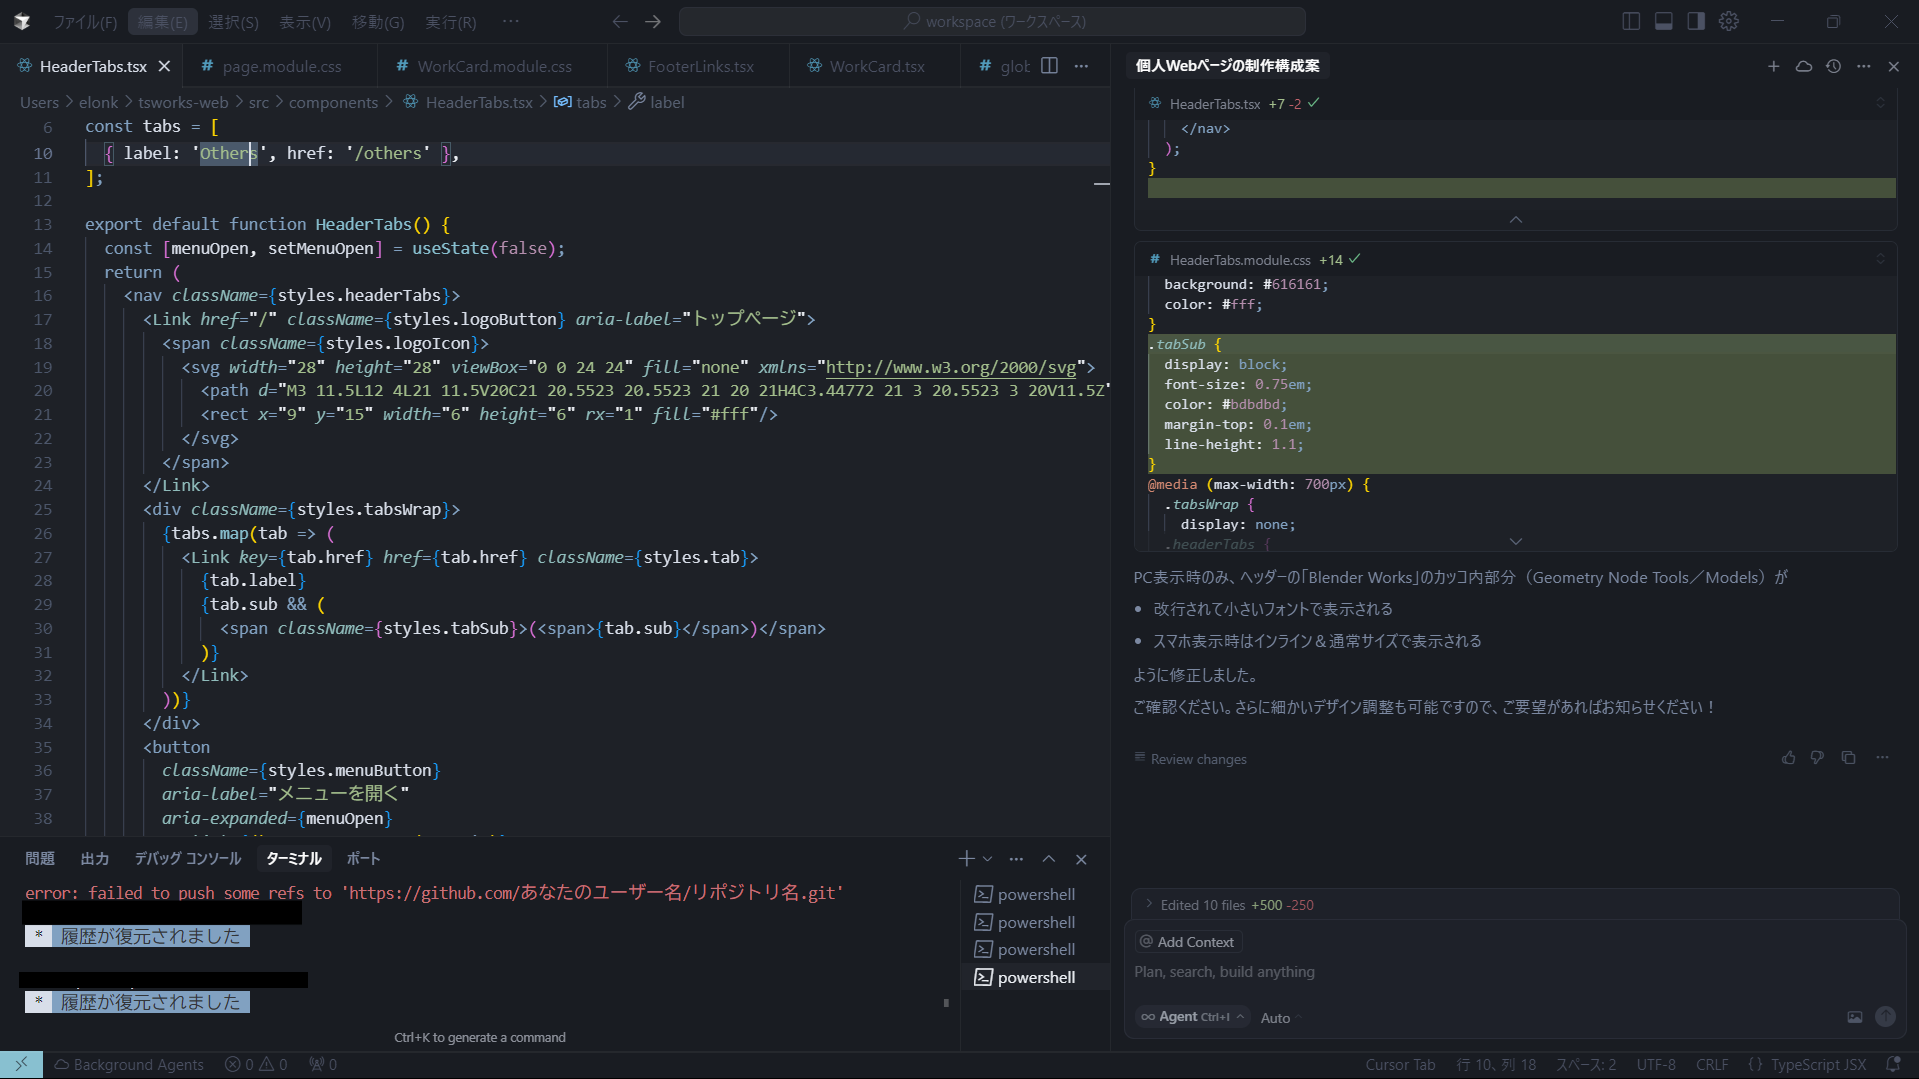The height and width of the screenshot is (1079, 1919).
Task: Open terminal panel more actions
Action: point(1016,859)
